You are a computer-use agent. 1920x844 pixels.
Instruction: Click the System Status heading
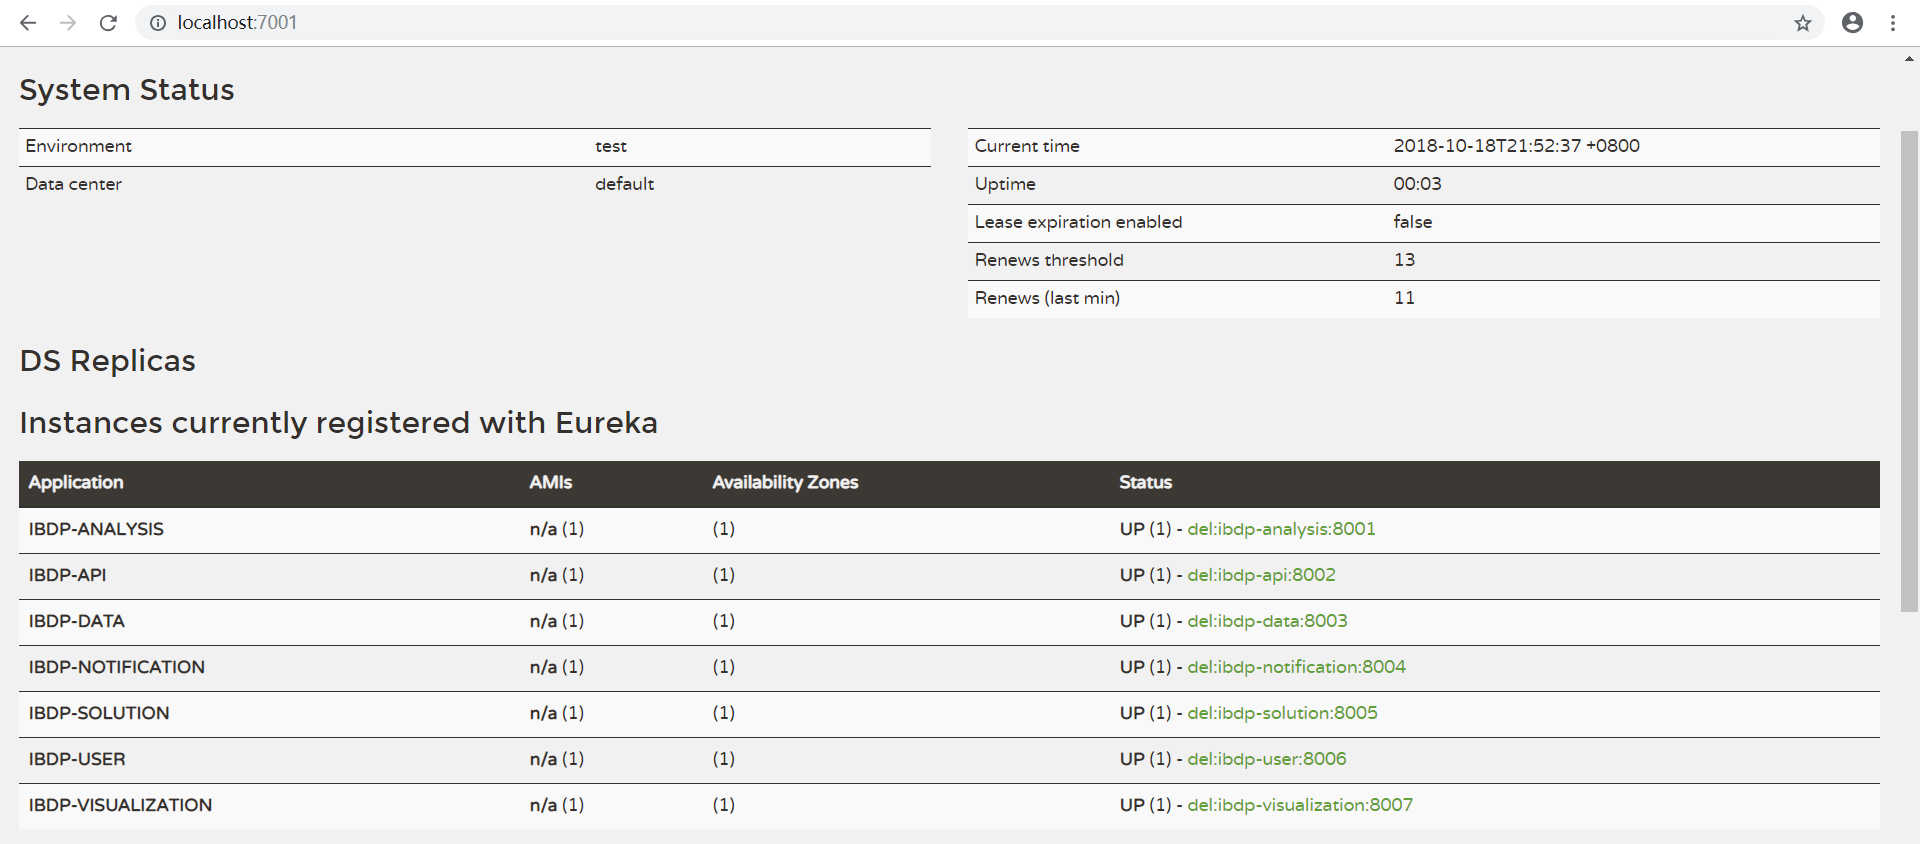pos(127,90)
